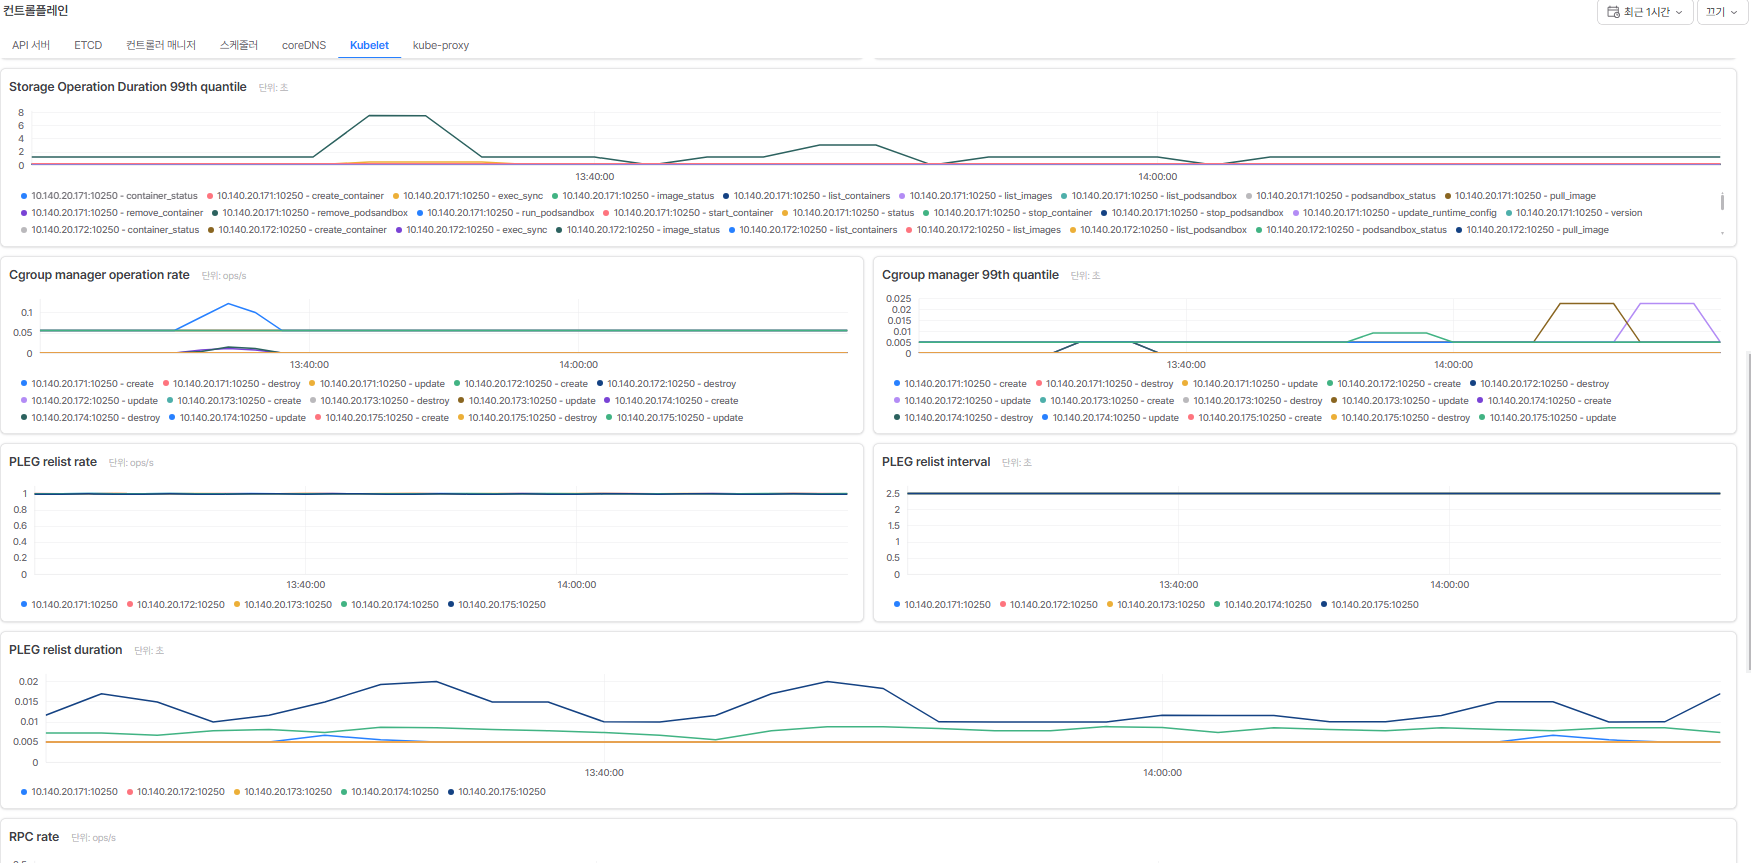This screenshot has width=1751, height=863.
Task: Click the page's vertical scrollbar thumb
Action: tap(1748, 510)
